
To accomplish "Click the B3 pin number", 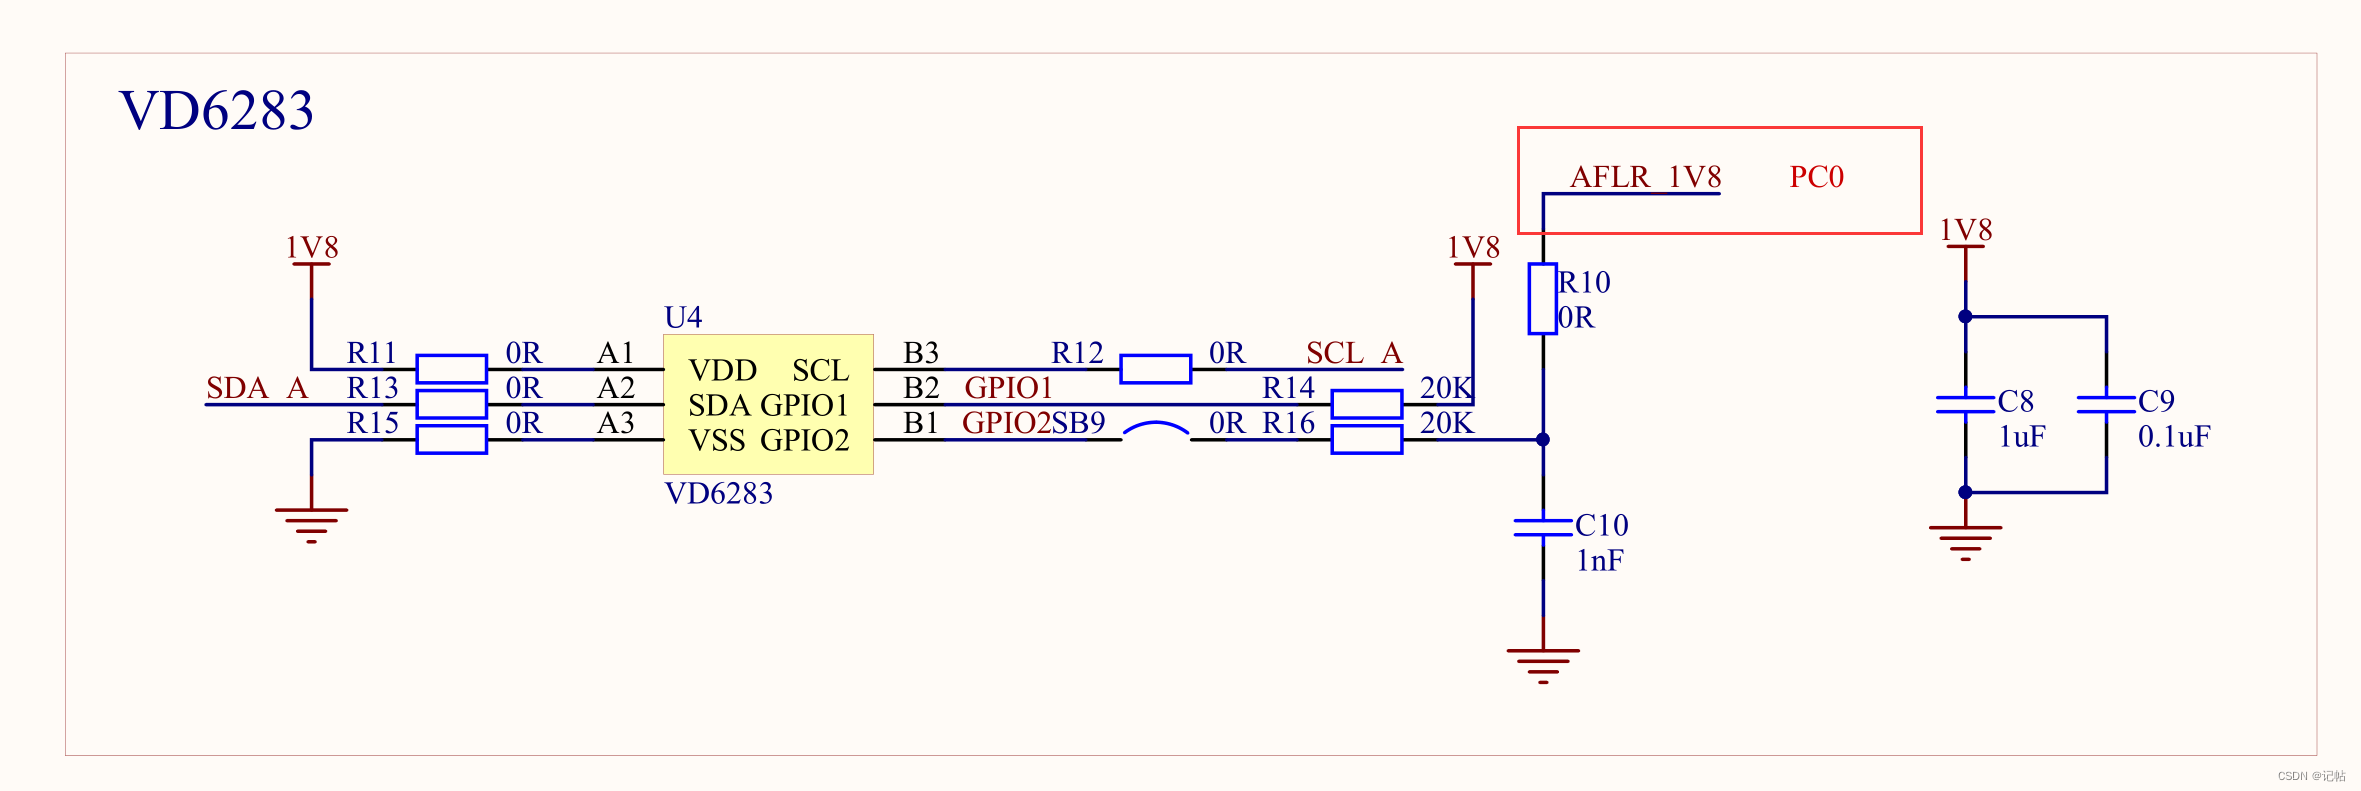I will tap(920, 353).
